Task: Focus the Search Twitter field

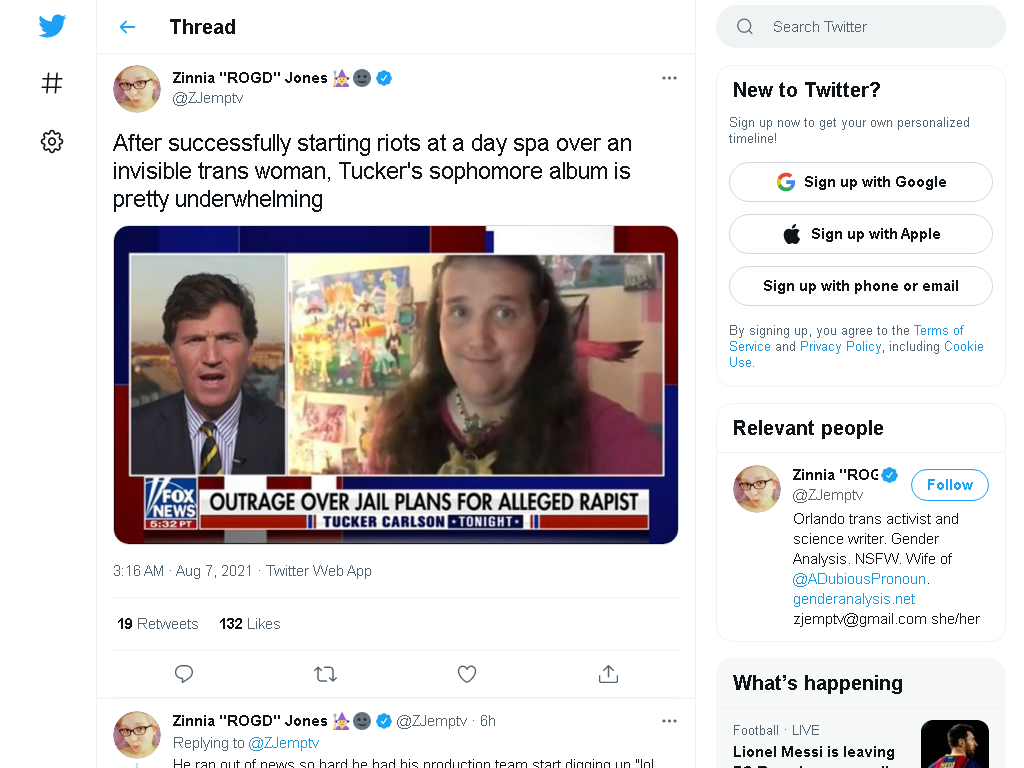Action: [x=861, y=27]
